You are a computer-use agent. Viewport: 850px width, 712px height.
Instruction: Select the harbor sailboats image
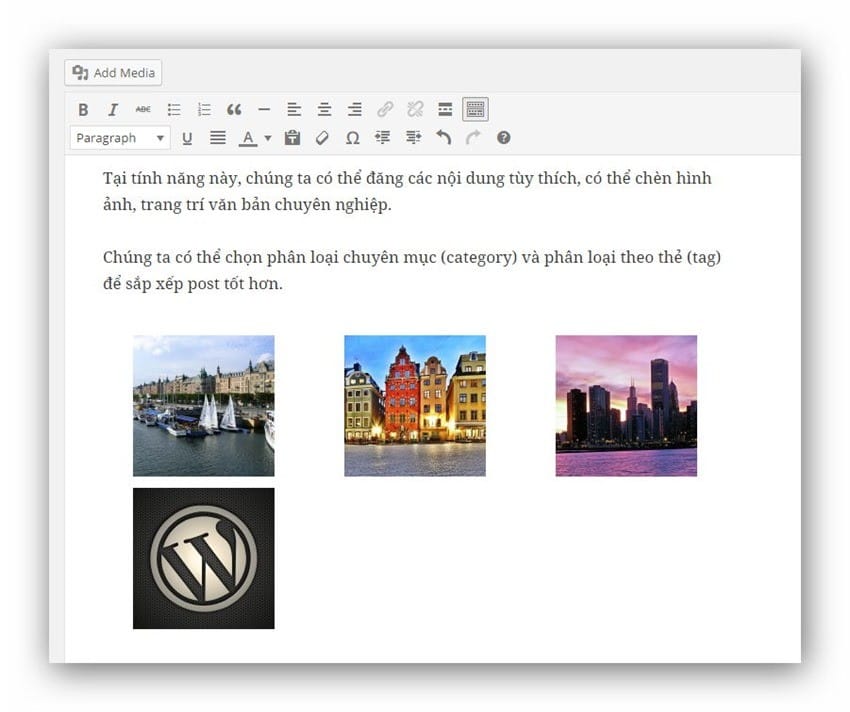(x=204, y=406)
